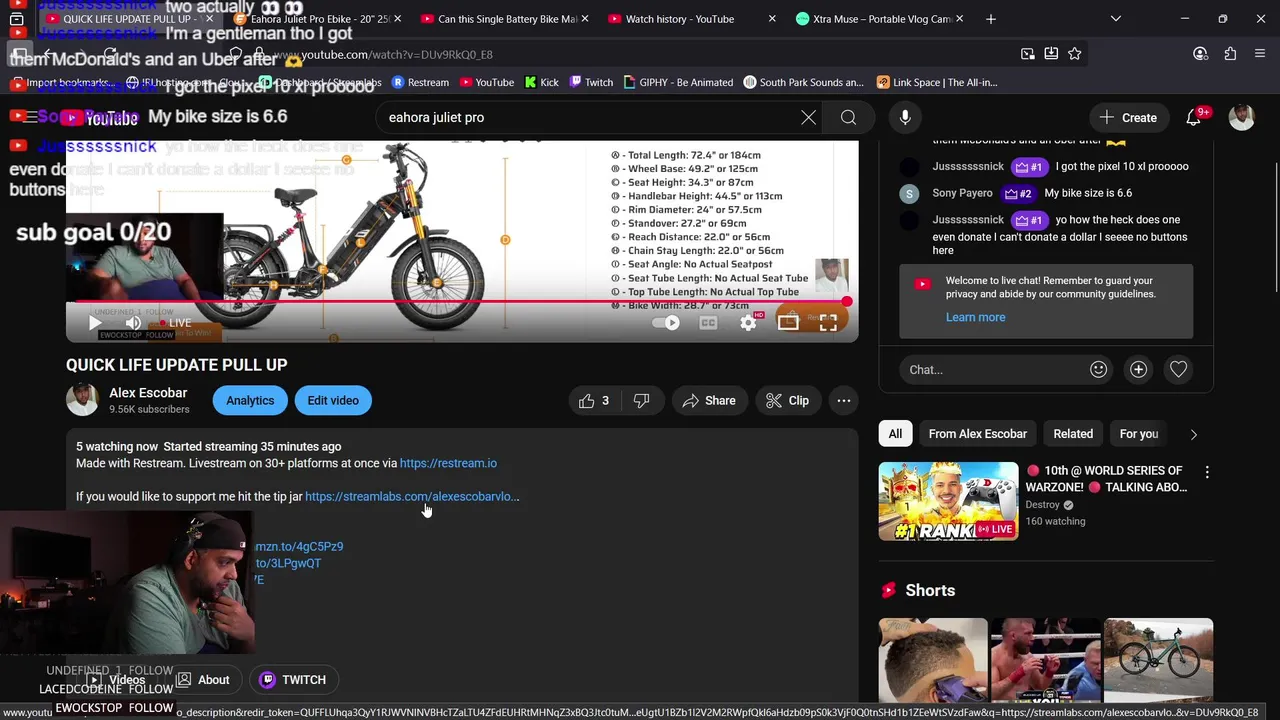Open the Restream bookmark
This screenshot has width=1280, height=720.
pyautogui.click(x=420, y=83)
